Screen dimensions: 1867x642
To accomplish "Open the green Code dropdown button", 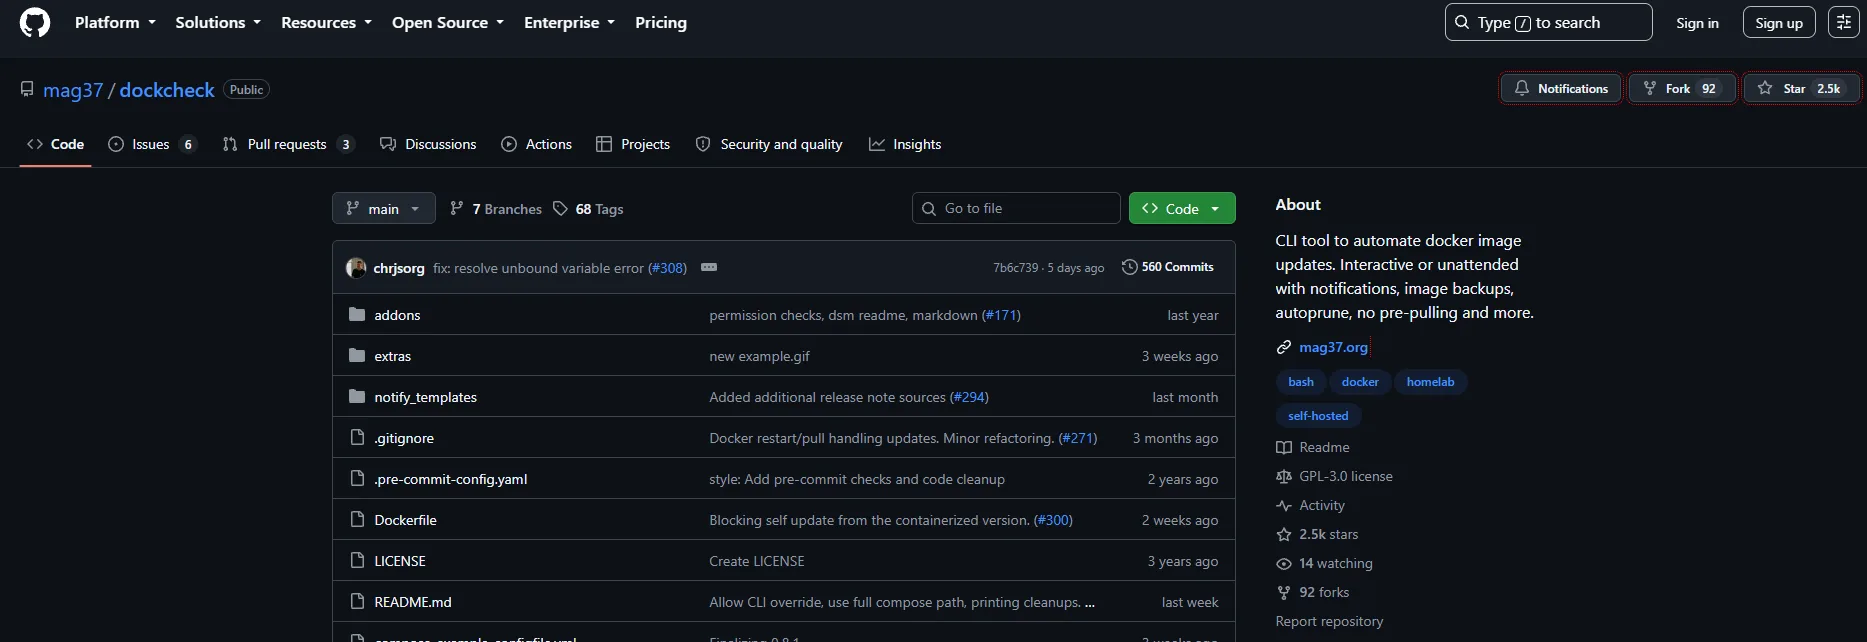I will (1182, 208).
